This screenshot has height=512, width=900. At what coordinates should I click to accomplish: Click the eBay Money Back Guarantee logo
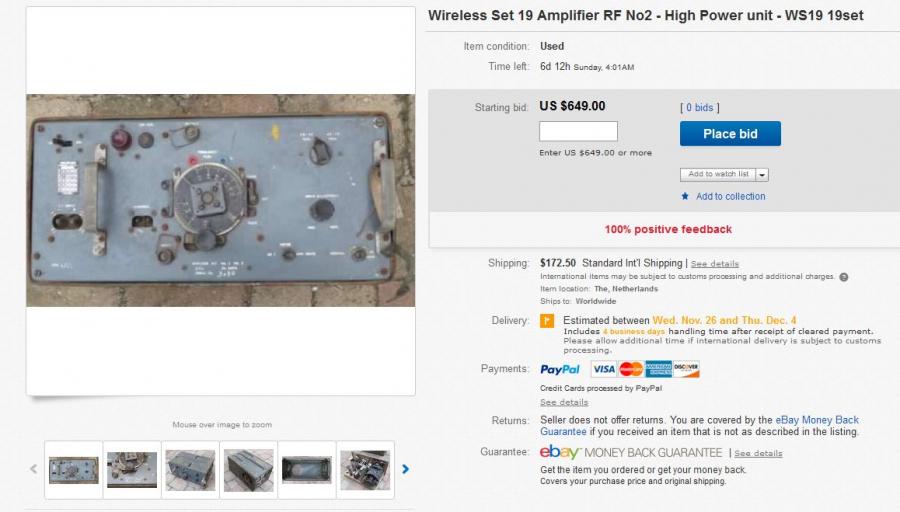[631, 452]
